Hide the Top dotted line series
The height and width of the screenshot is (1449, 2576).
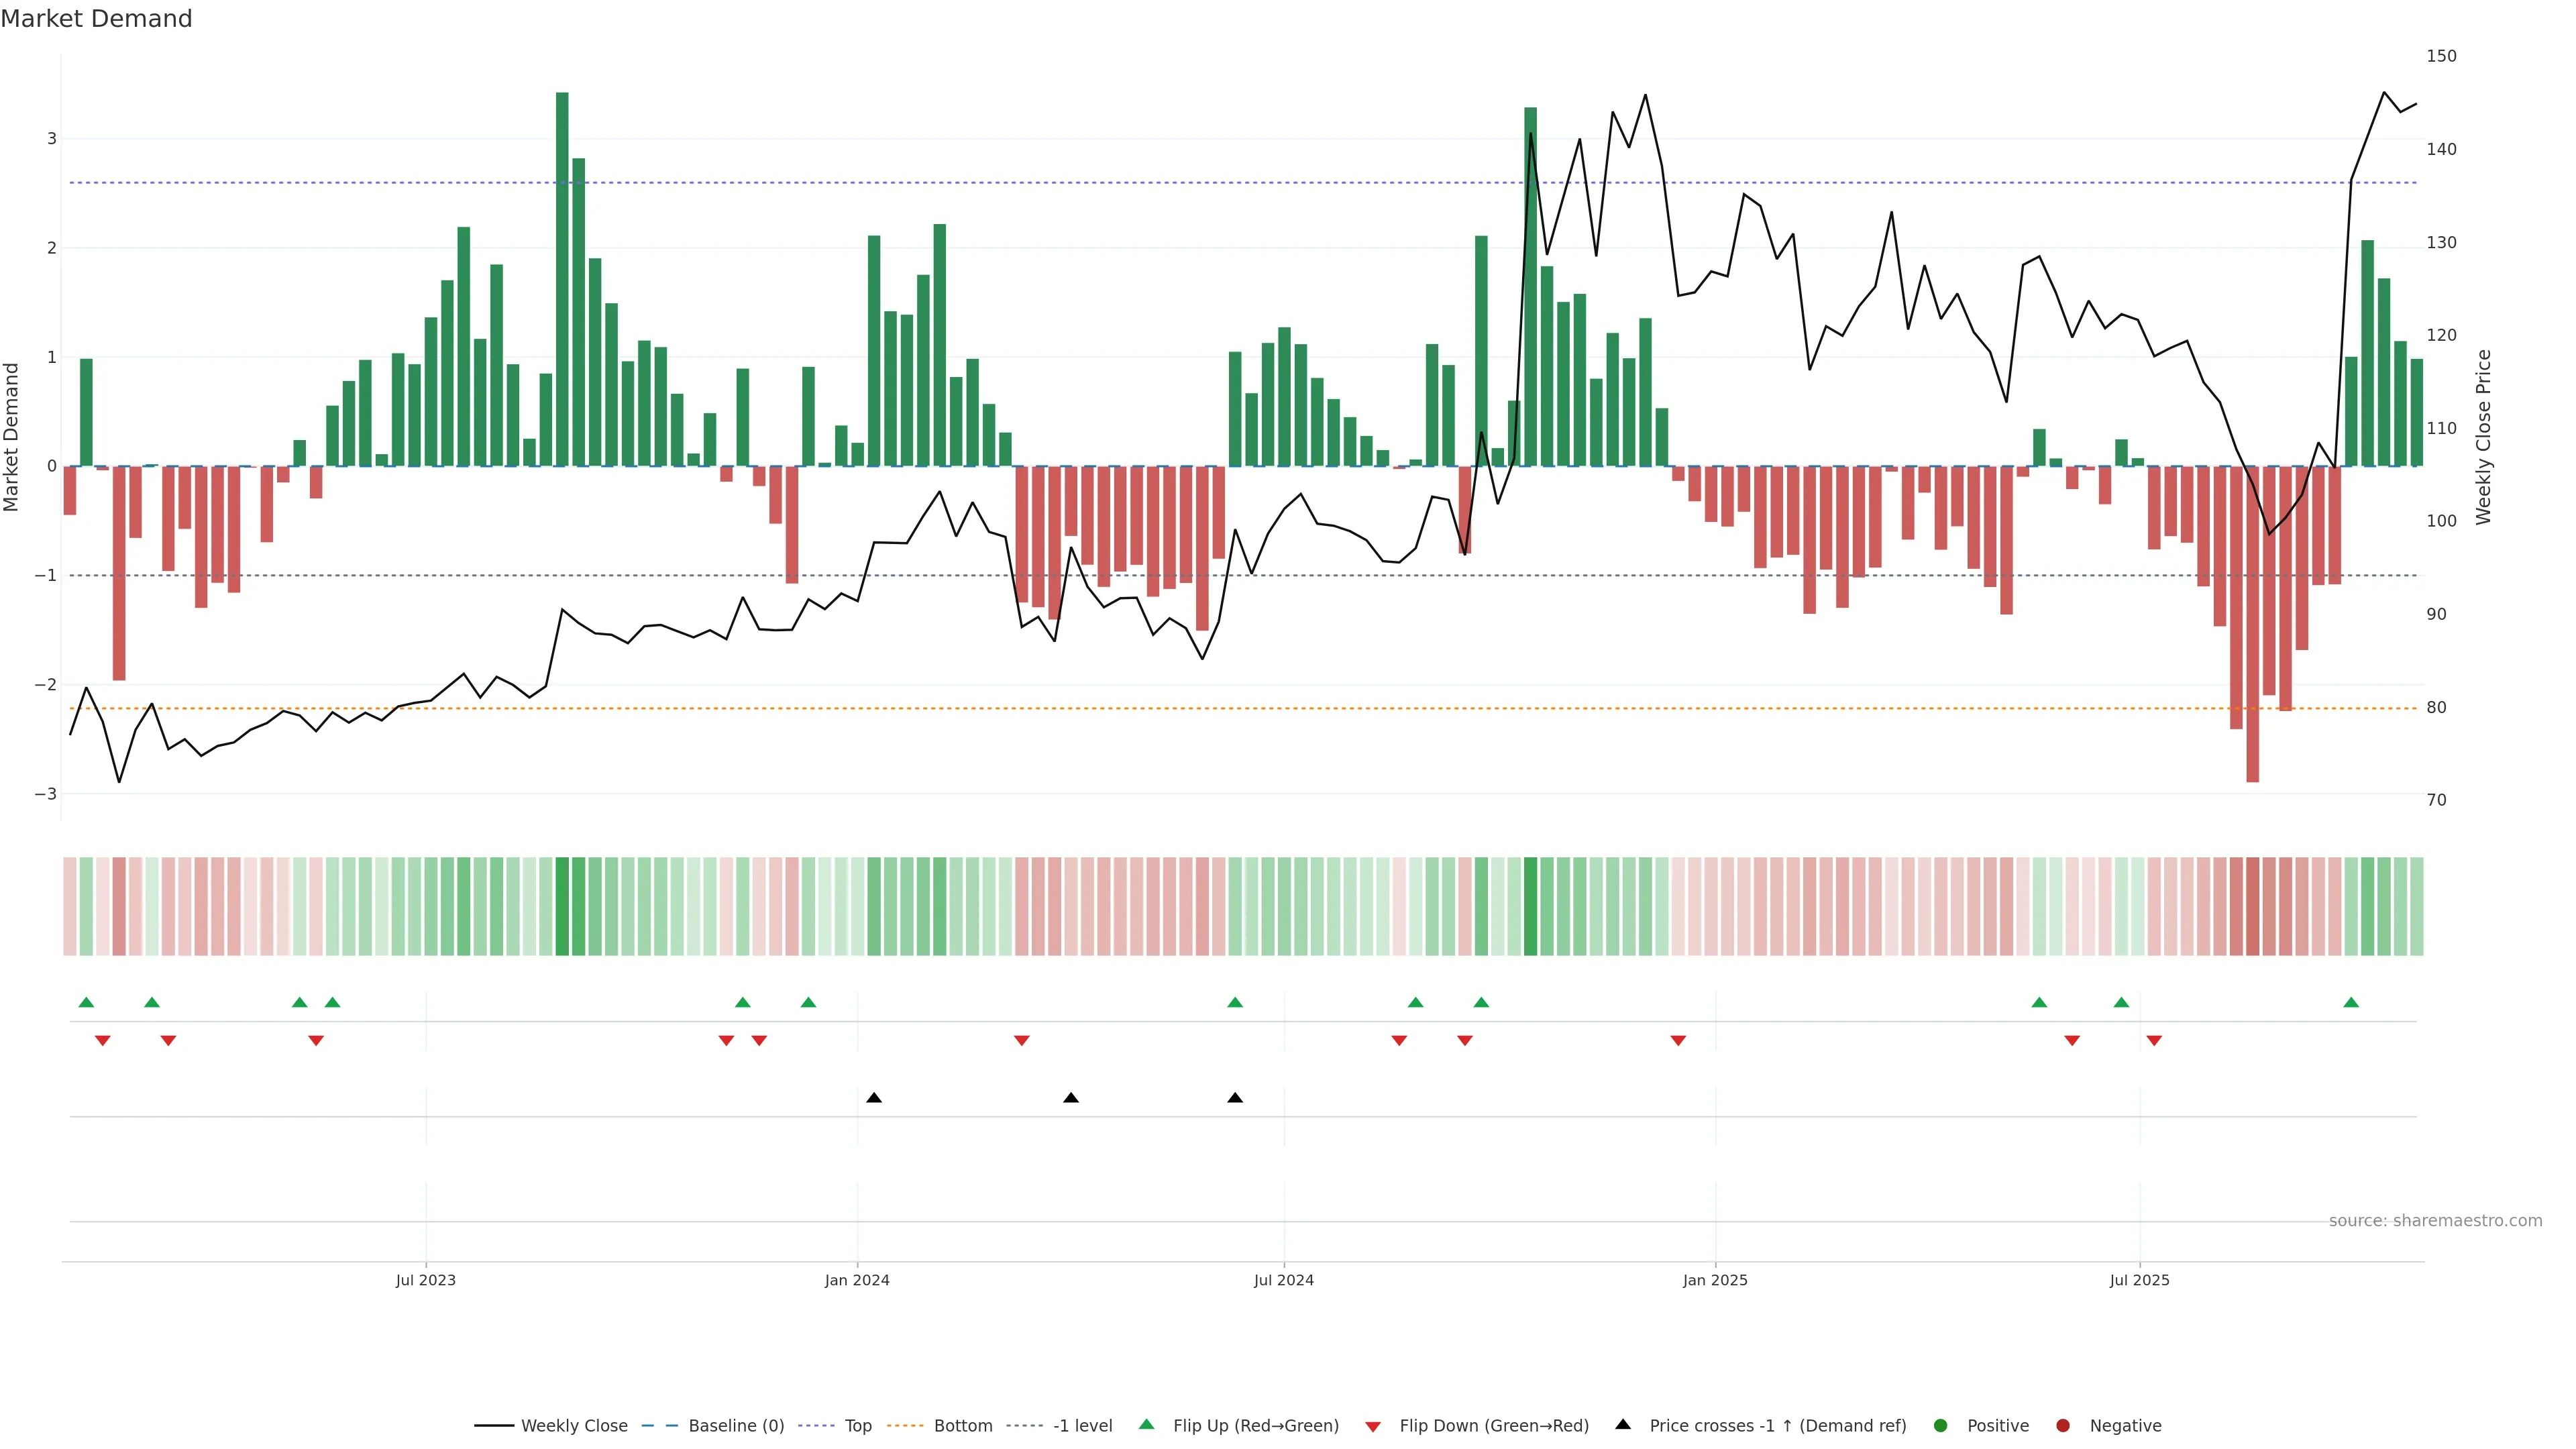(857, 1426)
